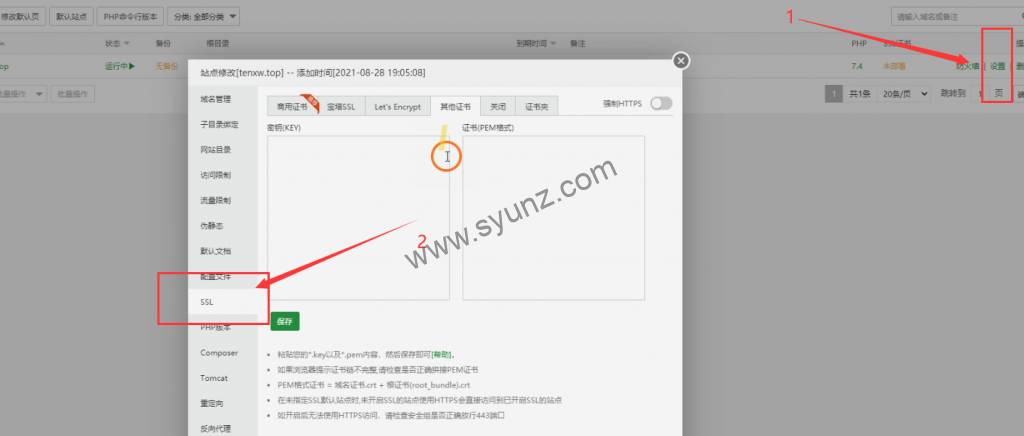Click into the 证书(PEM格式) text area
The image size is (1024, 436).
tap(554, 218)
